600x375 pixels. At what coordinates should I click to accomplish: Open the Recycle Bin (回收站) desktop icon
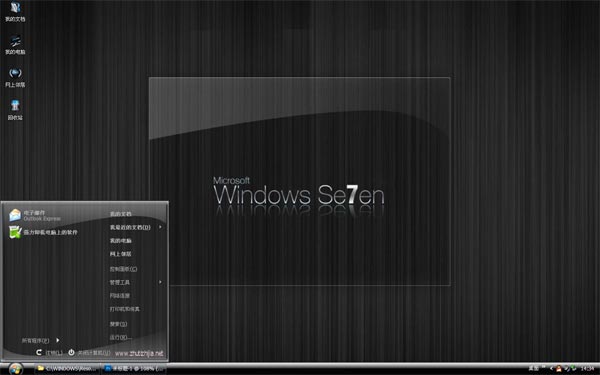click(15, 110)
